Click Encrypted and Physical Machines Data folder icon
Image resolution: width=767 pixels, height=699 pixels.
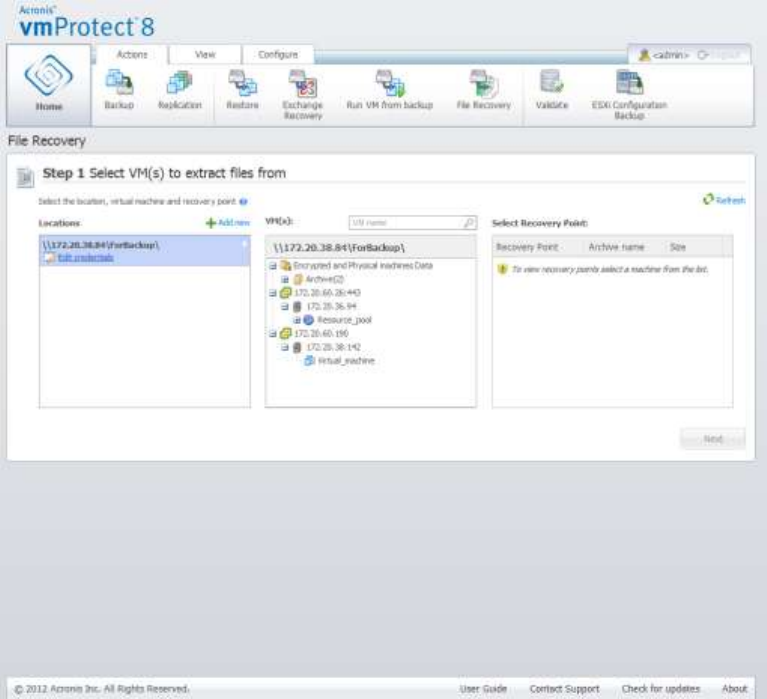click(x=286, y=266)
